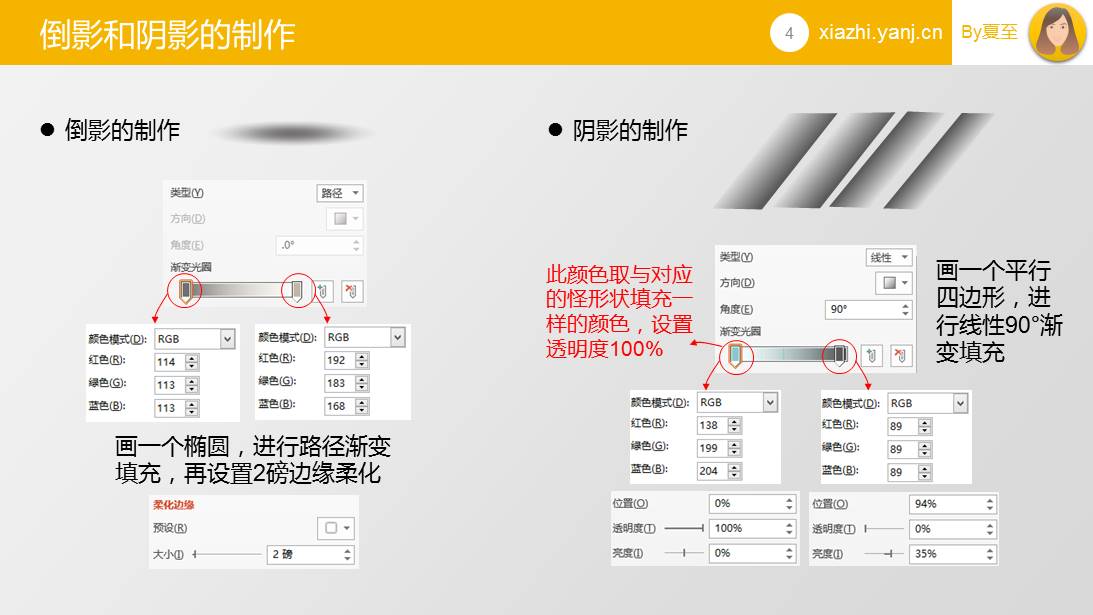Click the author avatar portrait
The height and width of the screenshot is (615, 1093).
click(1057, 32)
